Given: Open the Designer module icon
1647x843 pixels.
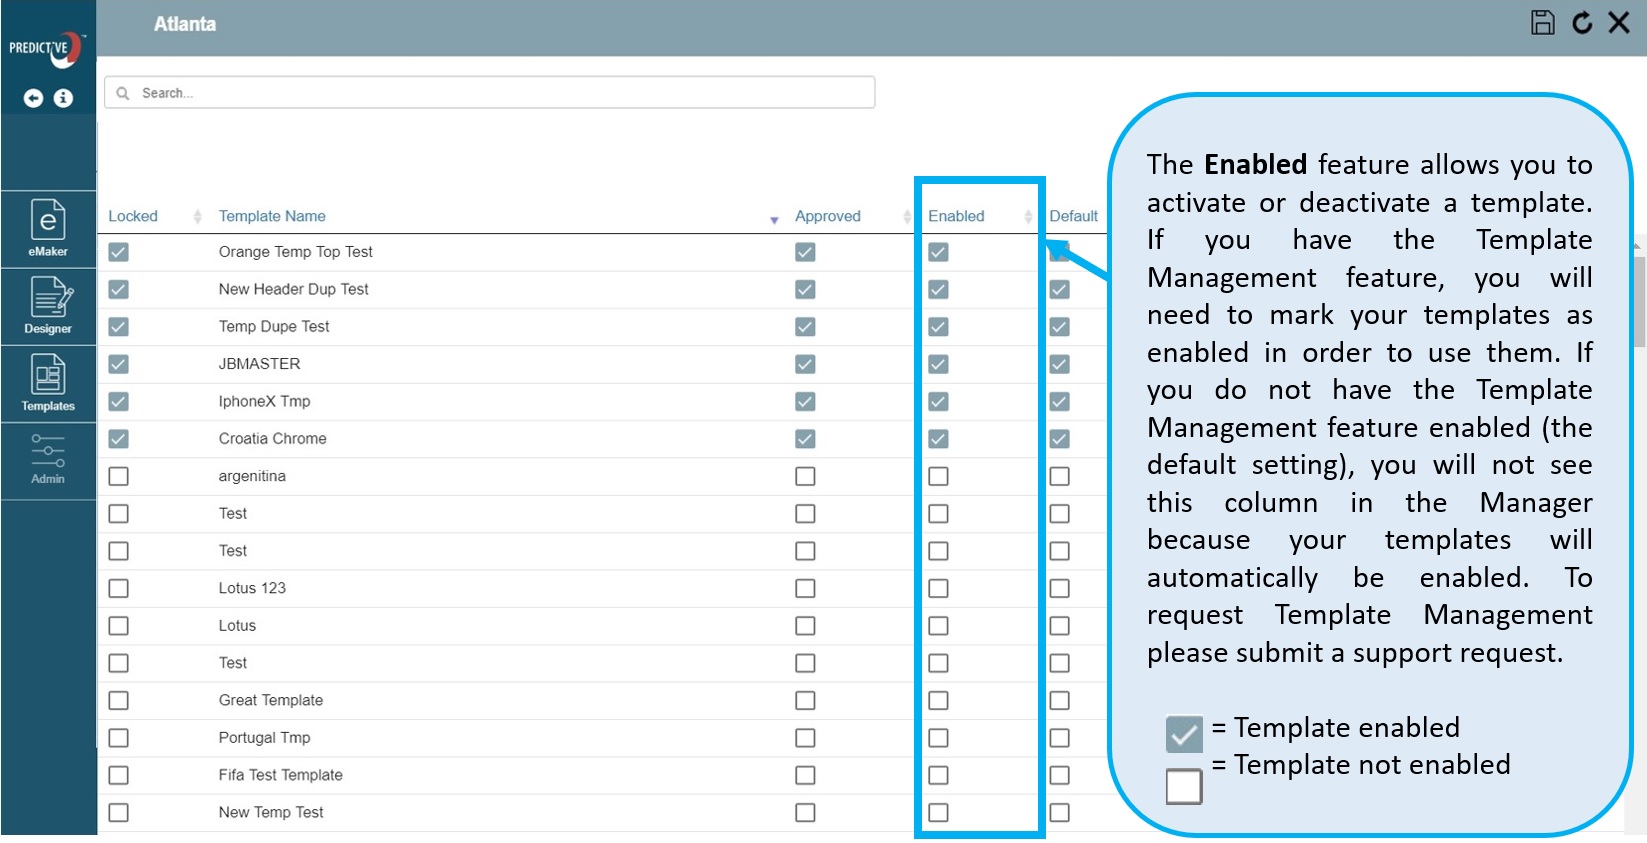Looking at the screenshot, I should point(48,305).
